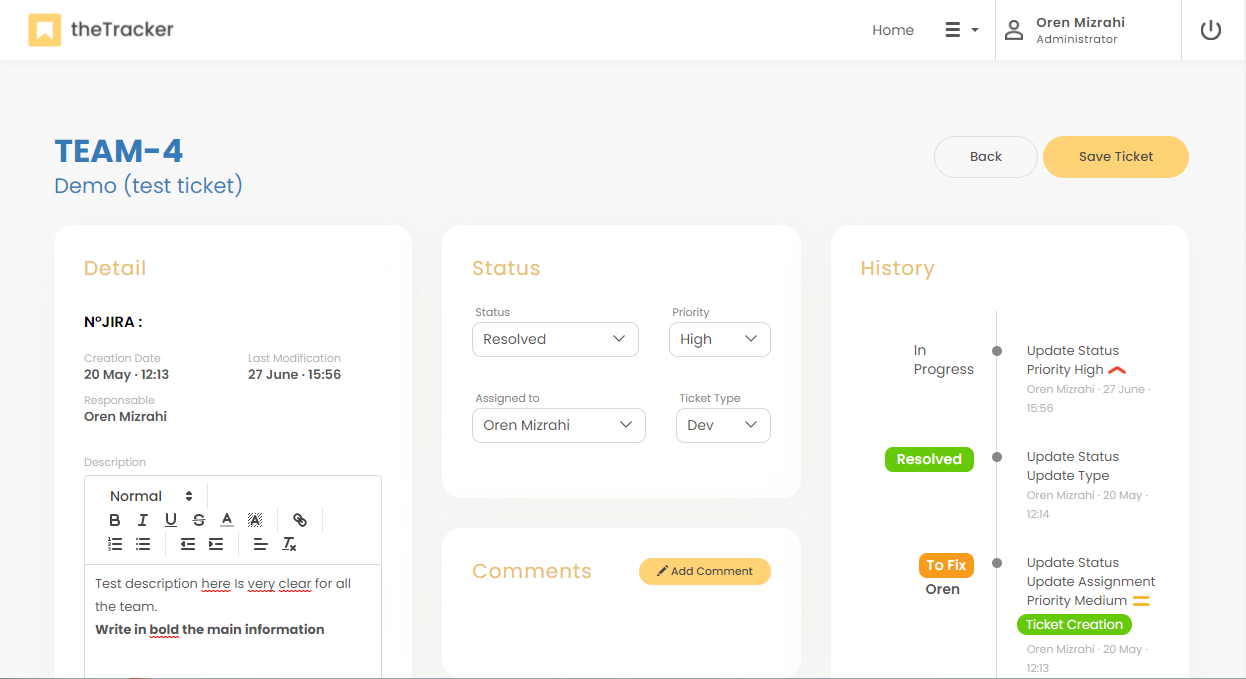Insert a link using the chain icon
Viewport: 1246px width, 679px height.
[300, 520]
